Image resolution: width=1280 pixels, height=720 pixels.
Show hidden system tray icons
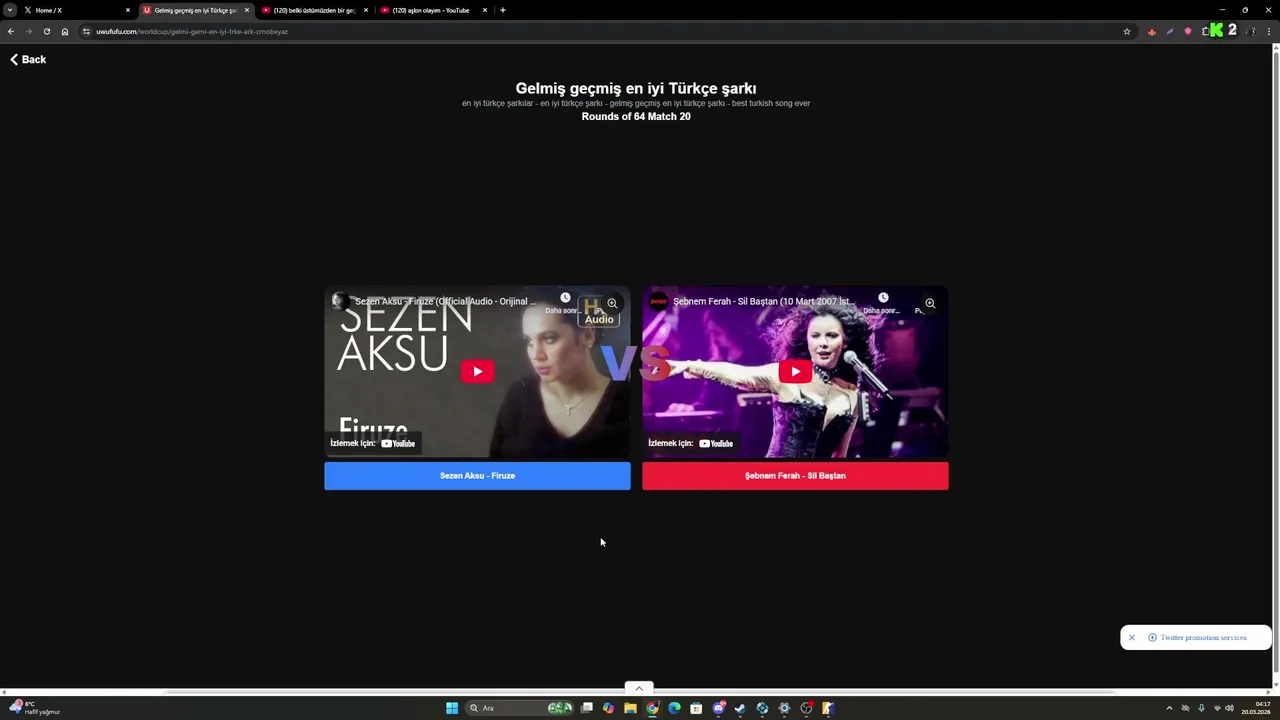point(1169,708)
